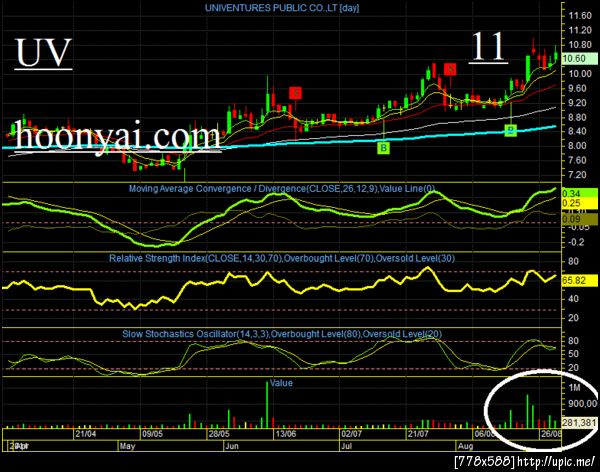Click the green B buy marker in early July
The height and width of the screenshot is (472, 600).
coord(383,148)
